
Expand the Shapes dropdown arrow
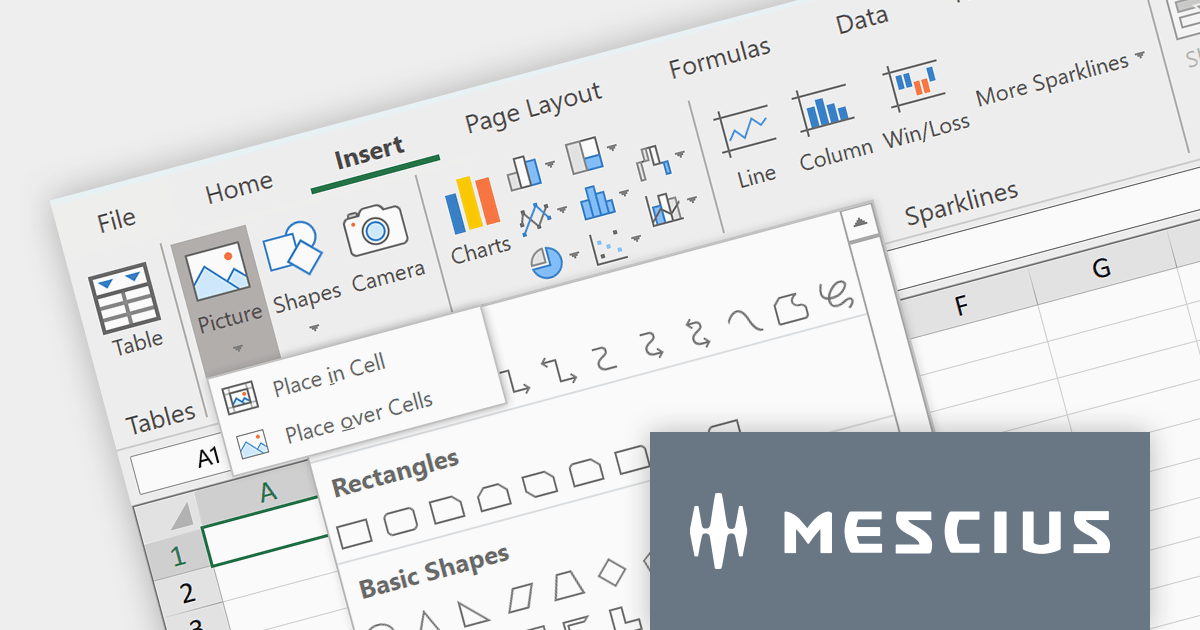click(314, 326)
